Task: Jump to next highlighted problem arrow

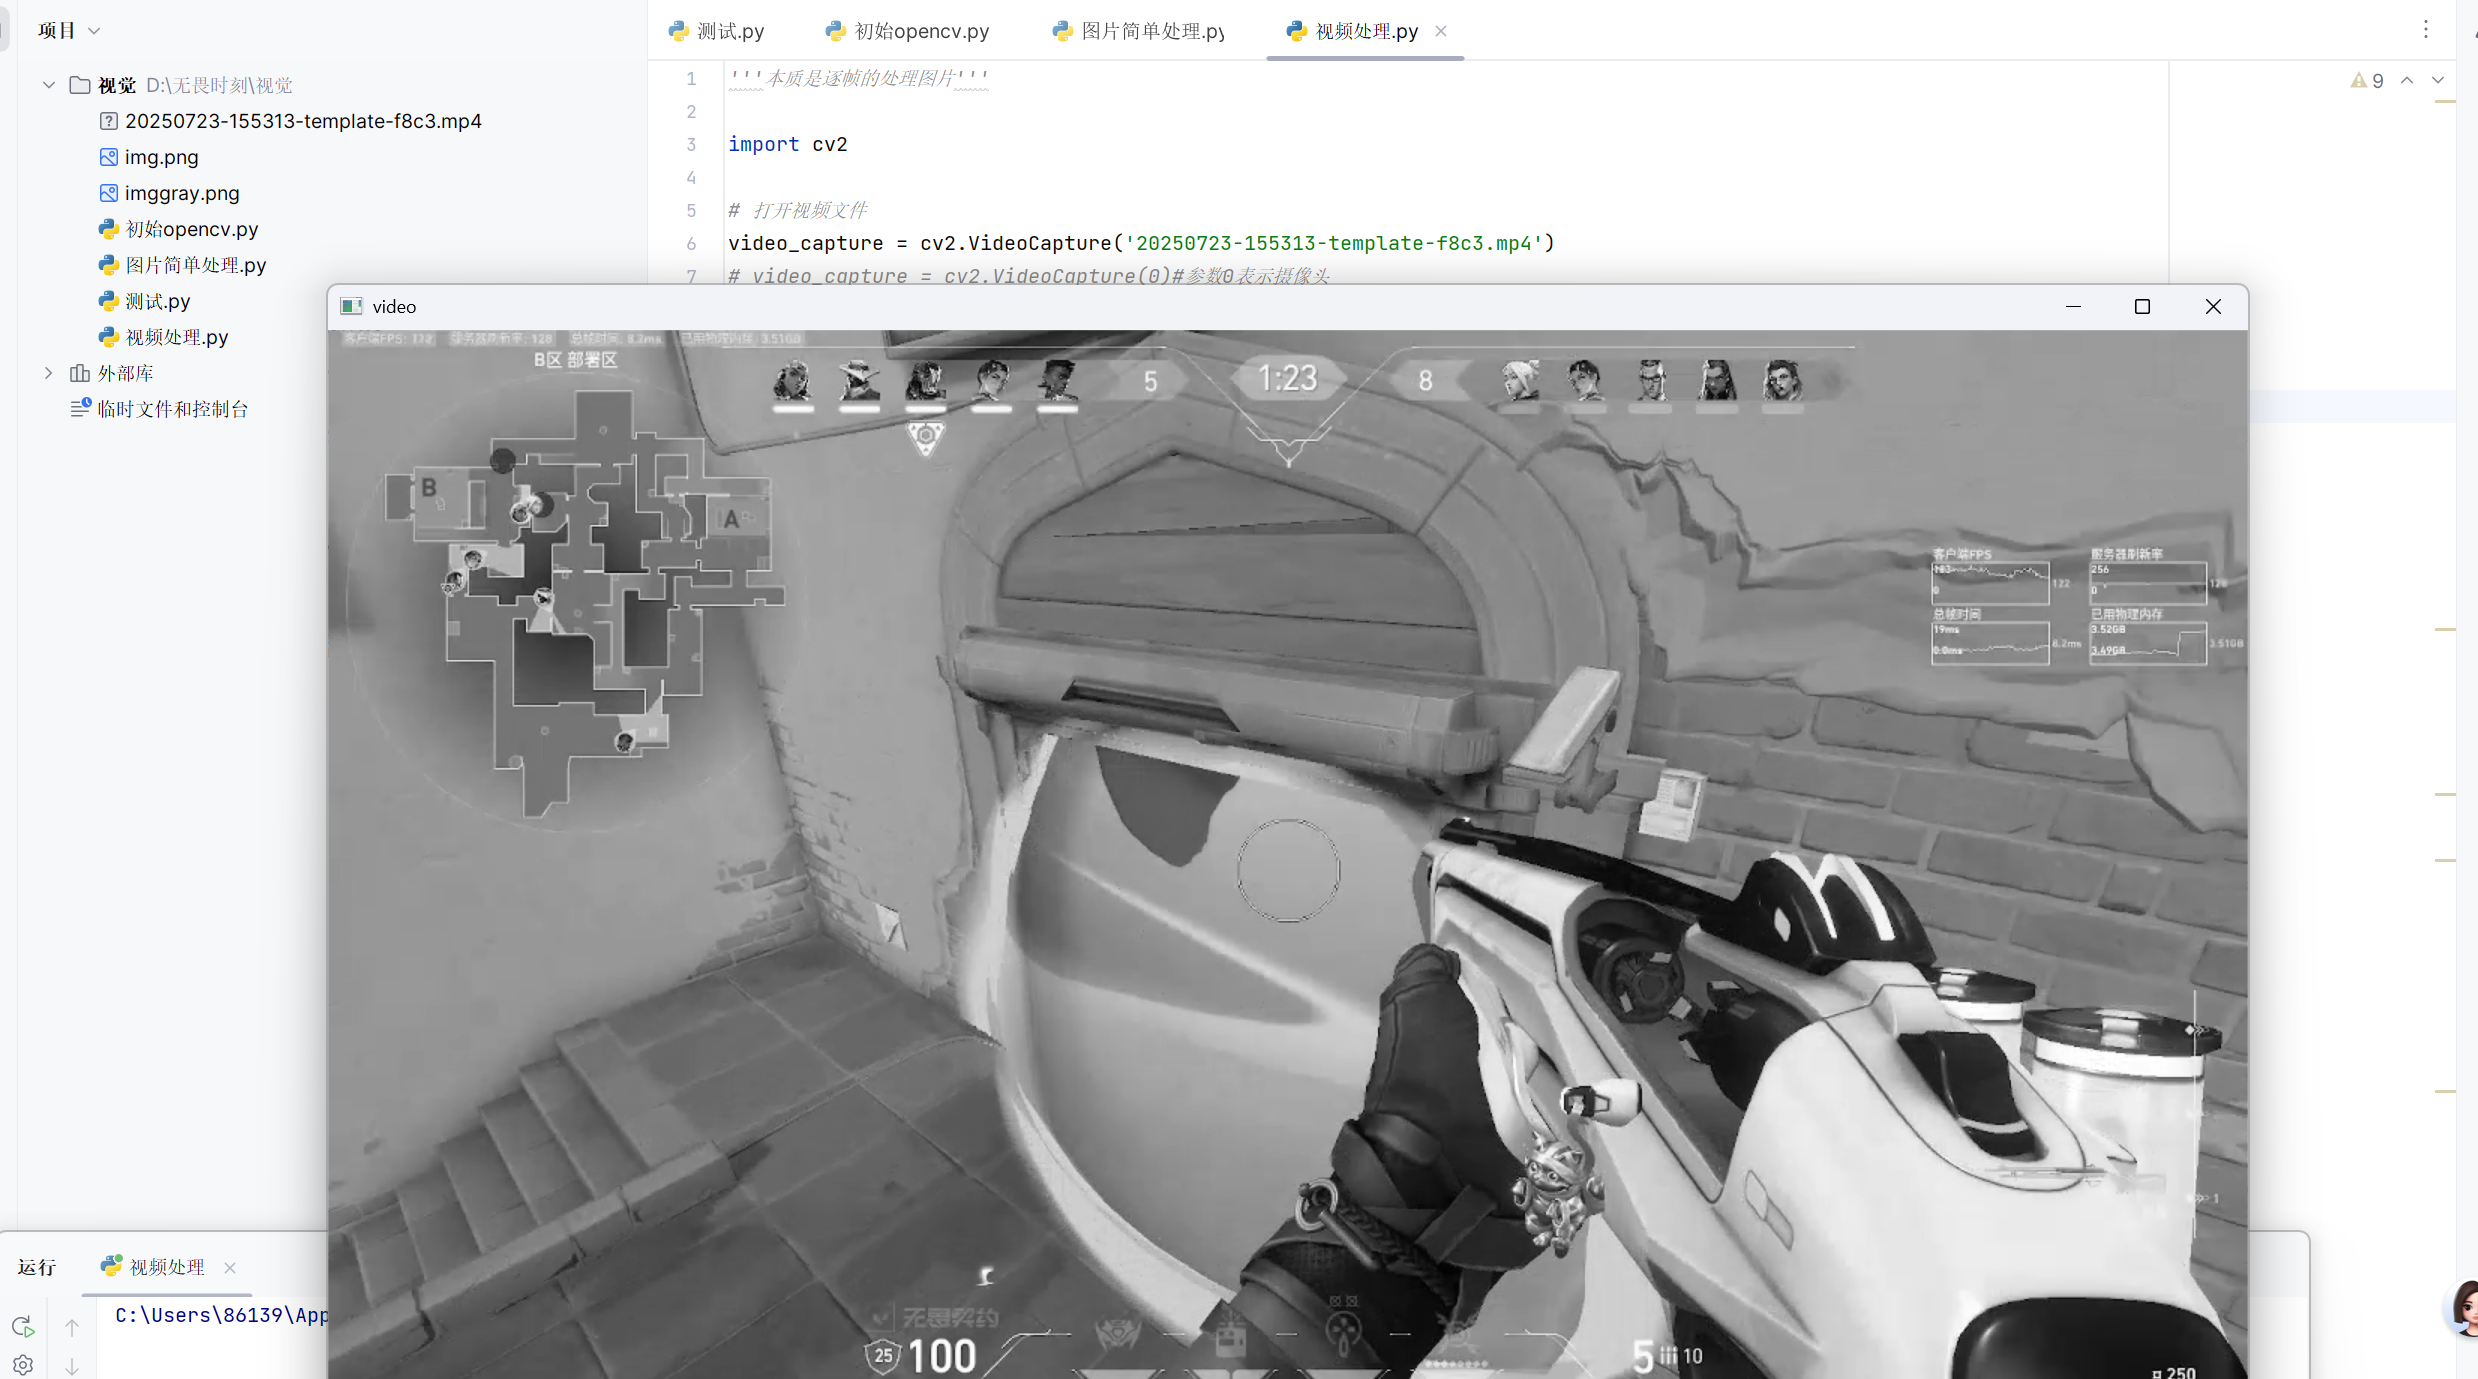Action: 2438,80
